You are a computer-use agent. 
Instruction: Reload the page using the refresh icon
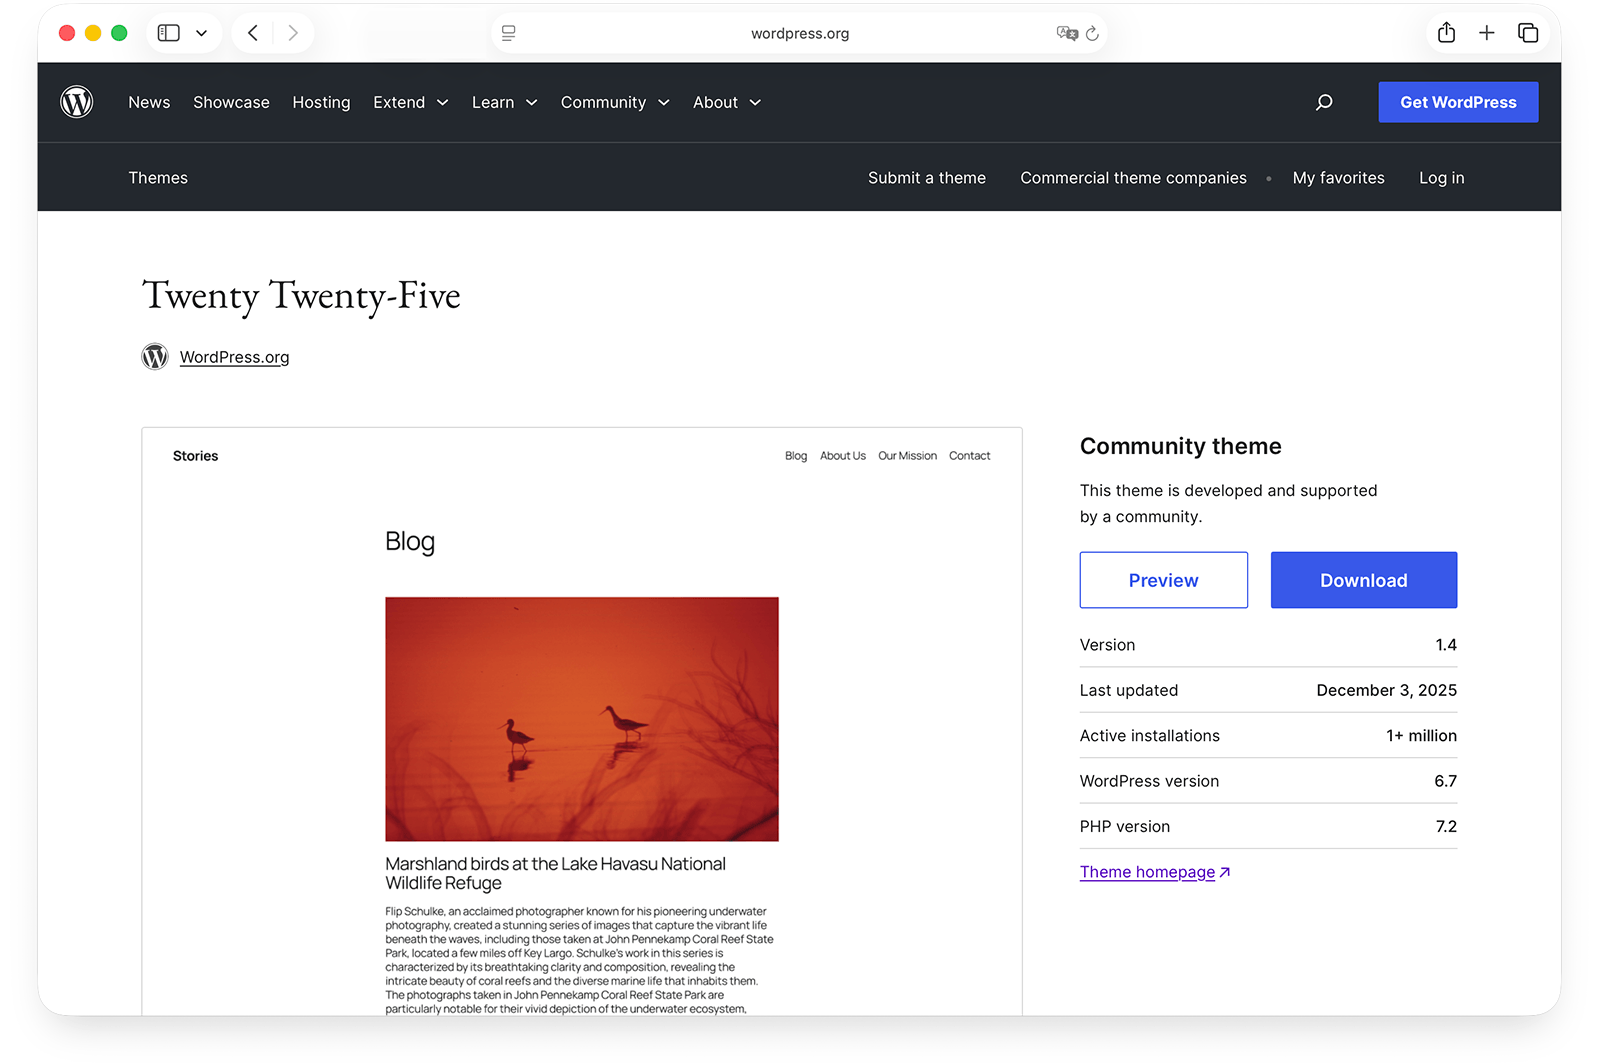pos(1092,33)
